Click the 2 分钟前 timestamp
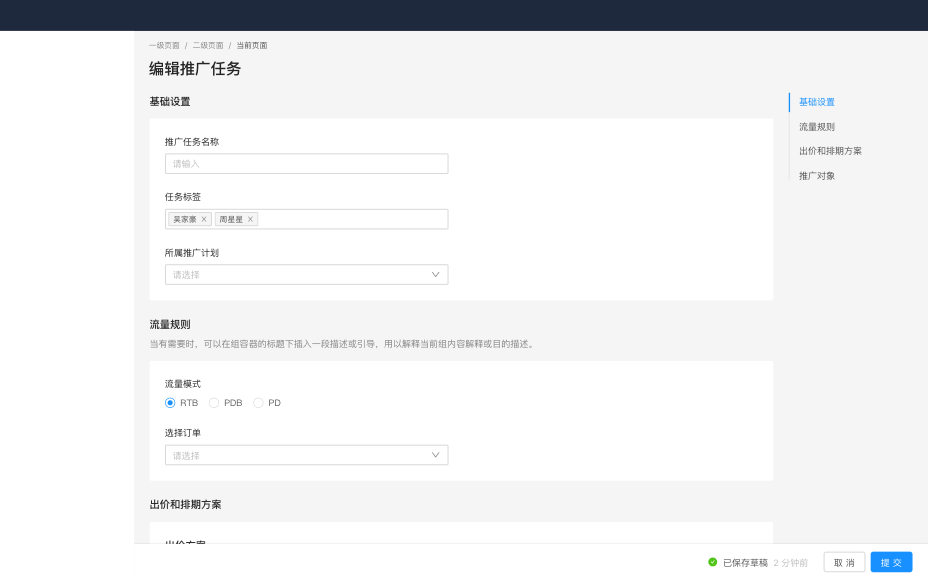Image resolution: width=928 pixels, height=580 pixels. click(x=790, y=563)
